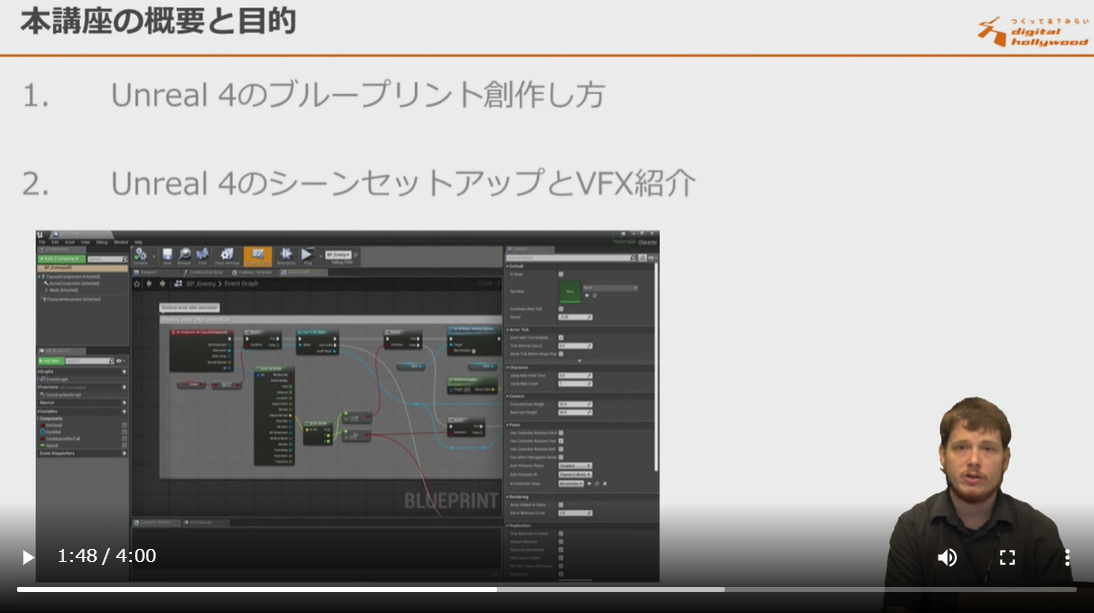
Task: Click the Browse magnifier toolbar icon
Action: (184, 256)
